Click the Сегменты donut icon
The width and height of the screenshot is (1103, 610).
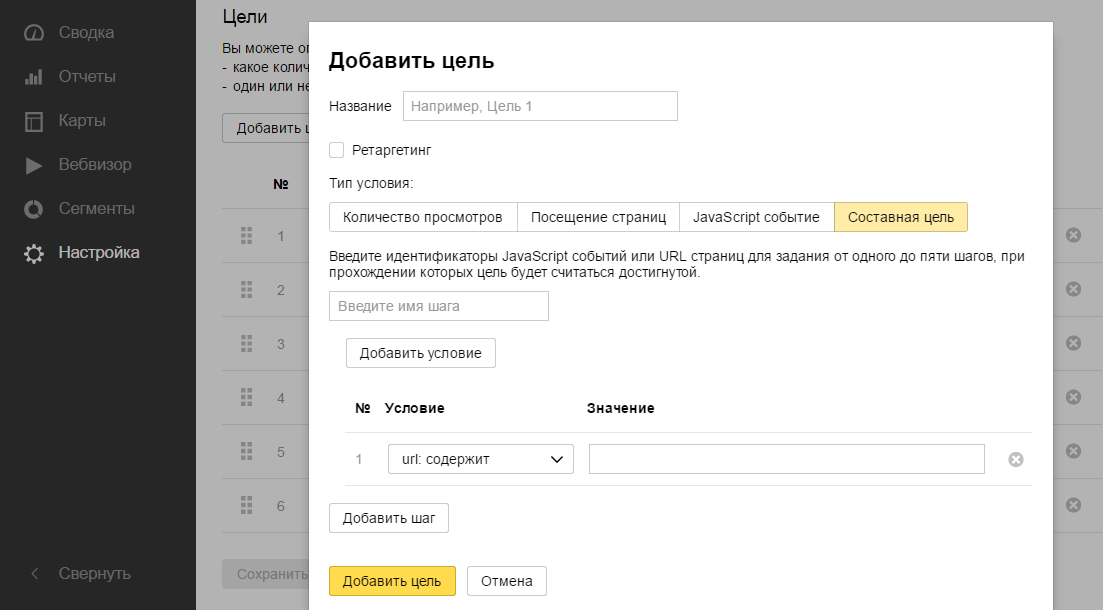34,209
